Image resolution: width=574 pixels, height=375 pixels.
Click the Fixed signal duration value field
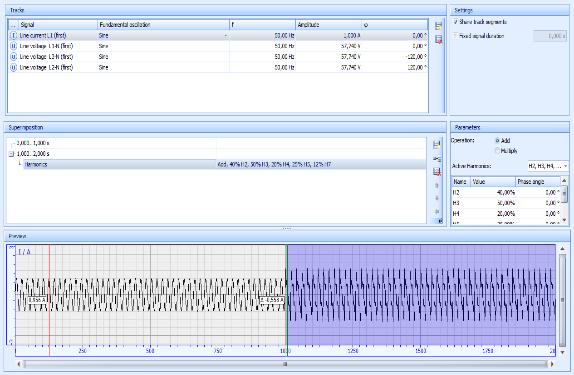550,36
